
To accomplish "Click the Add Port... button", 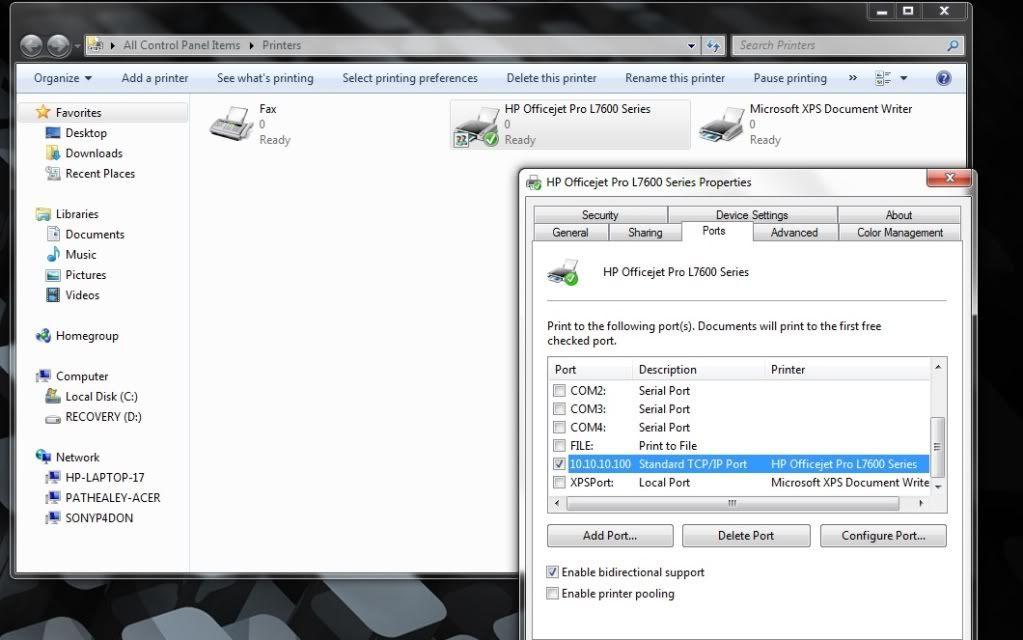I will 610,536.
